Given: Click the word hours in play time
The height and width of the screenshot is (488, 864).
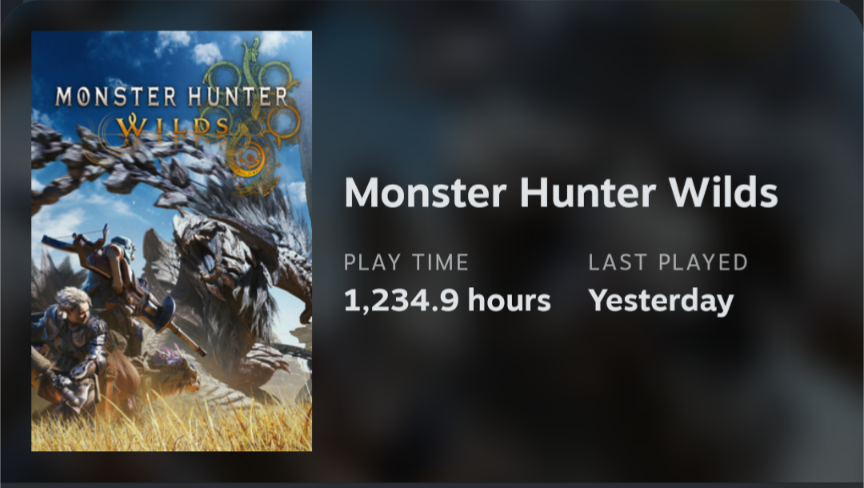Looking at the screenshot, I should tap(509, 301).
